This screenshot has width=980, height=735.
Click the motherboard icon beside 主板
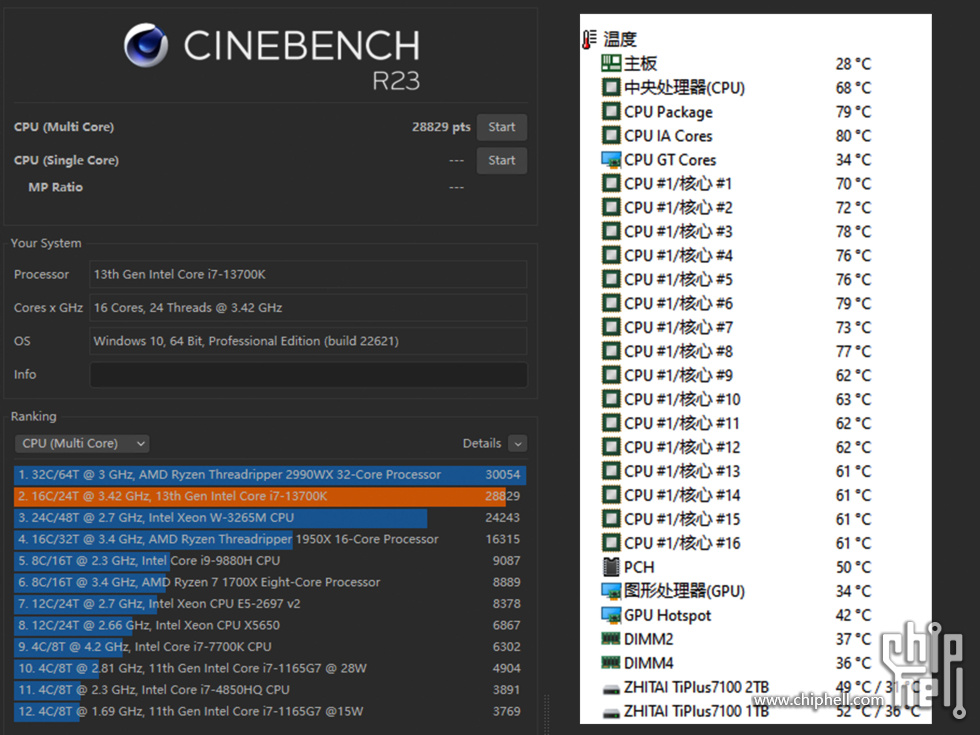point(611,63)
